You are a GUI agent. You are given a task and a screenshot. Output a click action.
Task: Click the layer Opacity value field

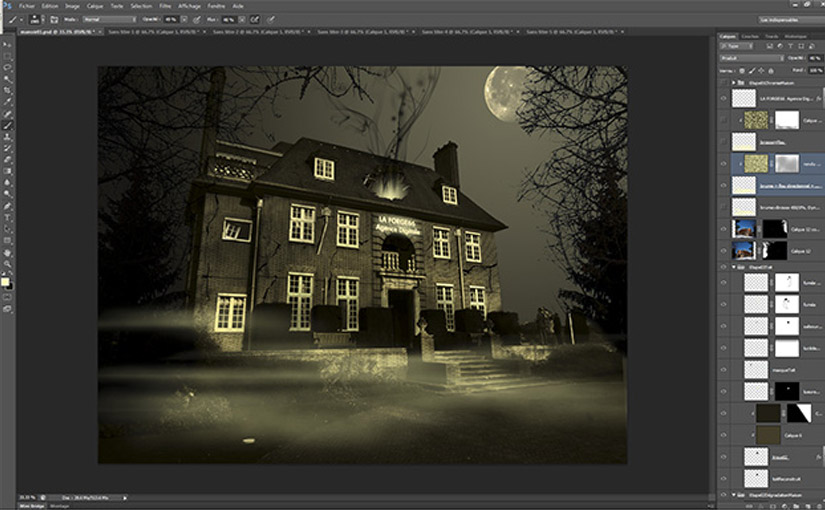pos(815,58)
